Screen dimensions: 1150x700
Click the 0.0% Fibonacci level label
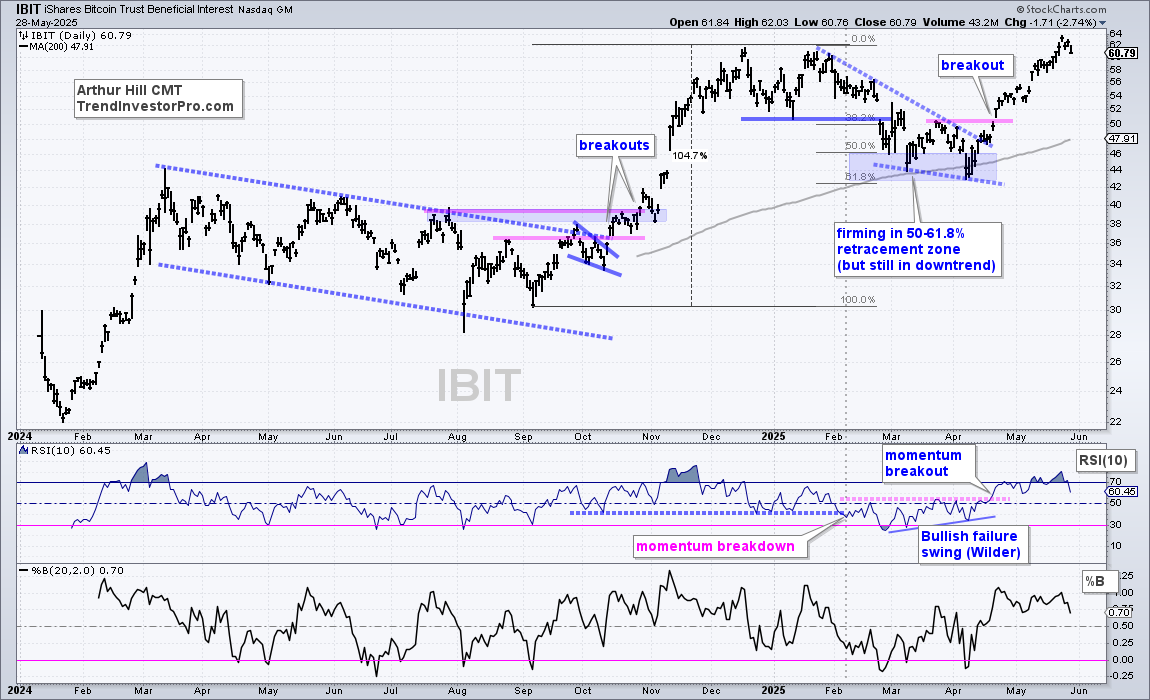(x=862, y=39)
